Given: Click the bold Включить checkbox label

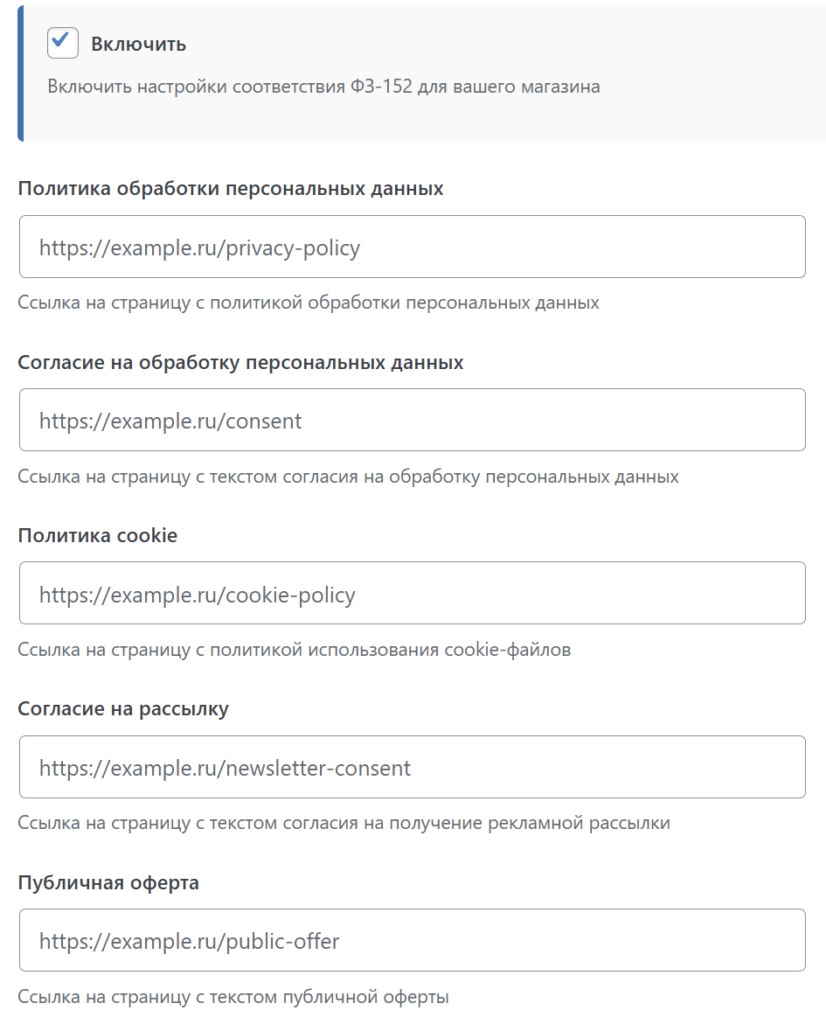Looking at the screenshot, I should tap(138, 44).
